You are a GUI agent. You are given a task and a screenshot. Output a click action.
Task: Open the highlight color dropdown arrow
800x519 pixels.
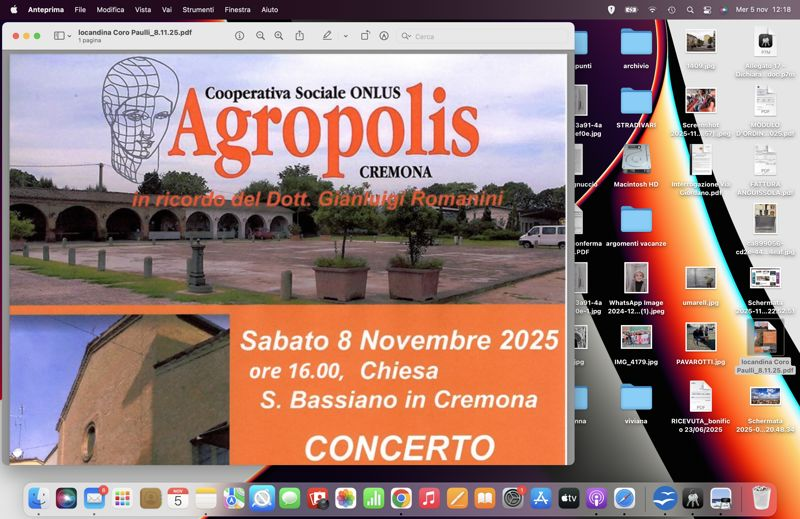346,36
